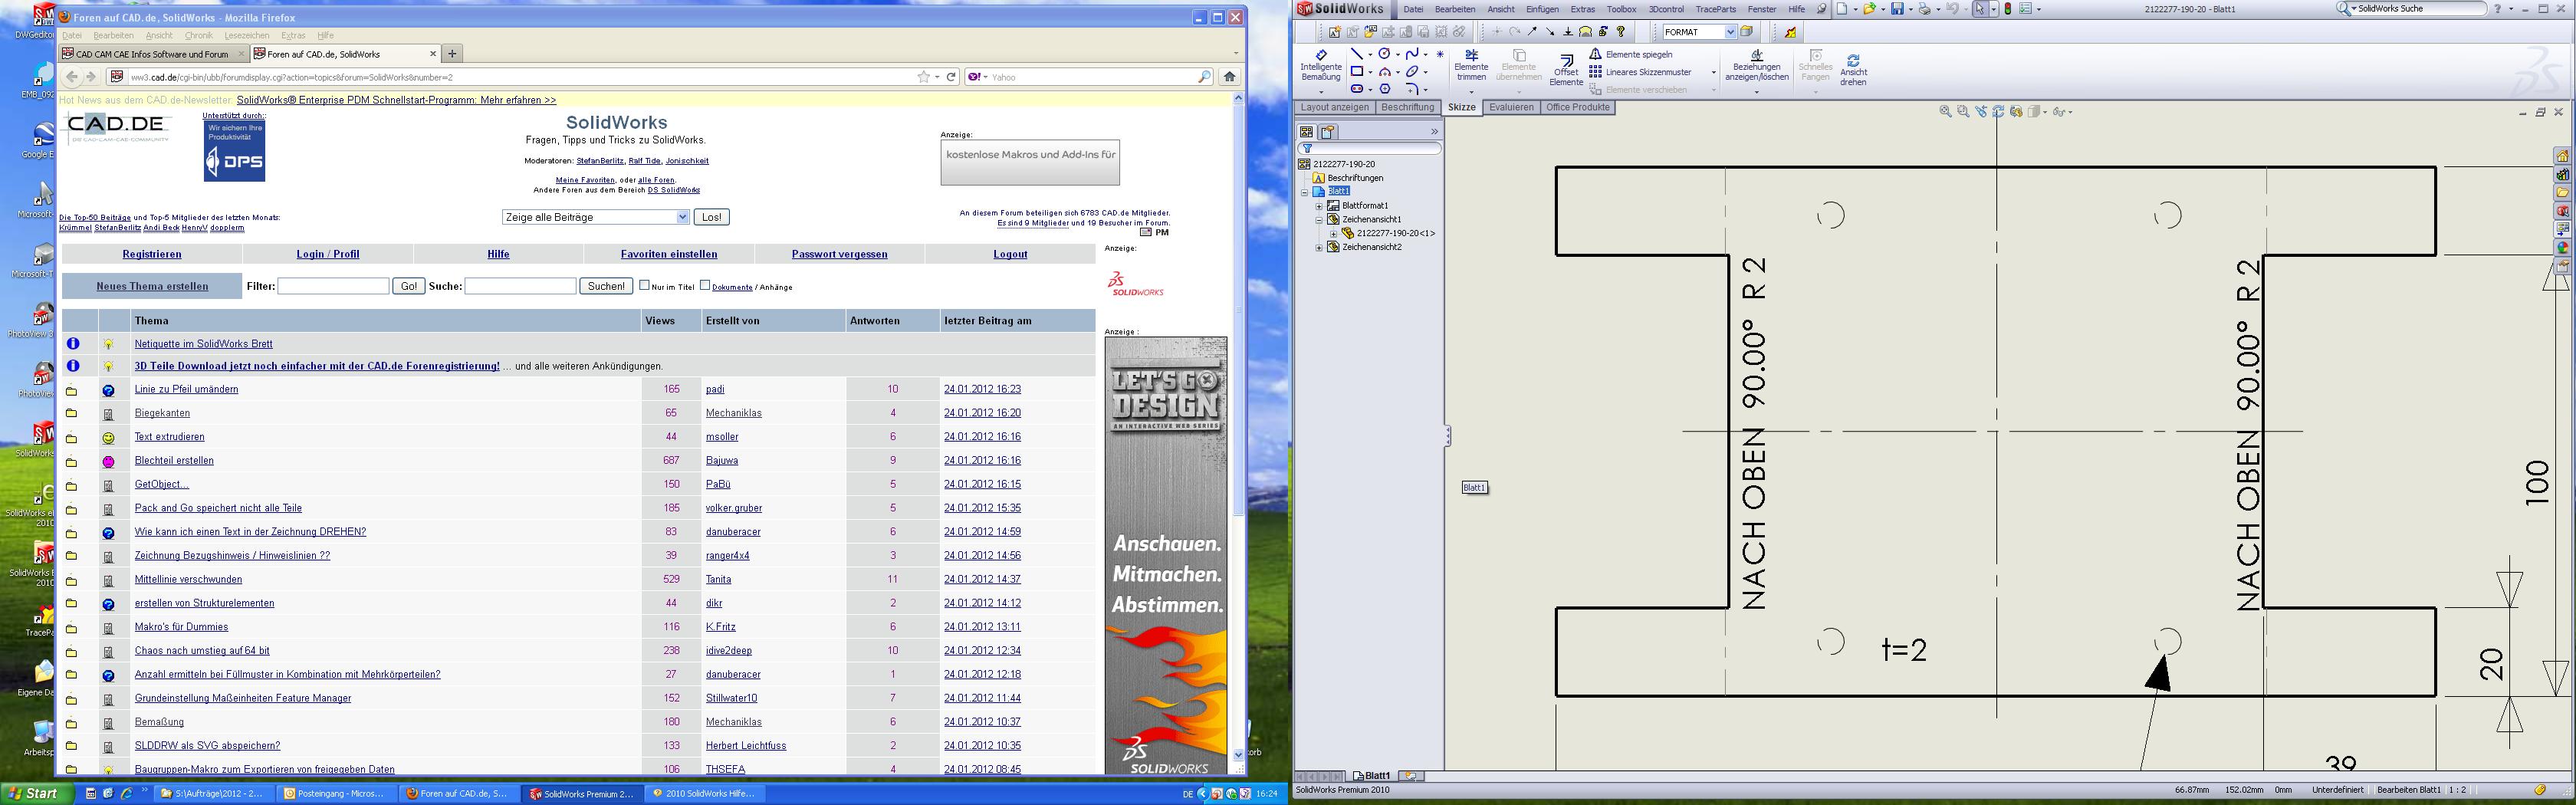Screen dimensions: 2576x805
Task: Open SolidWorks Extras menu
Action: click(1583, 9)
